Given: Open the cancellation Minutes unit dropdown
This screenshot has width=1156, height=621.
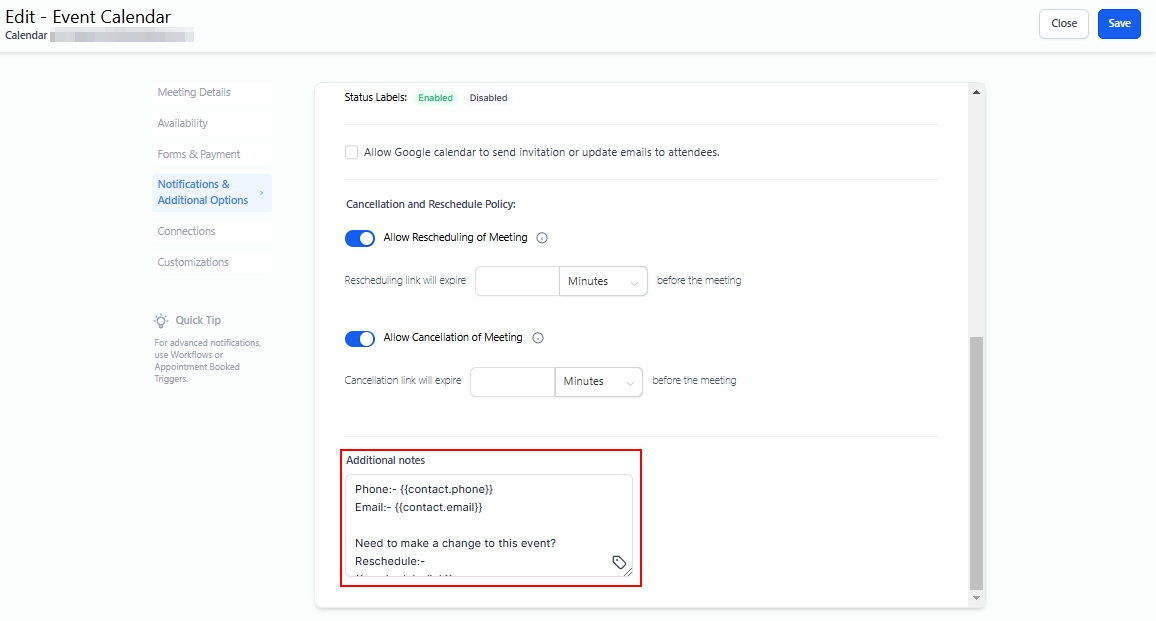Looking at the screenshot, I should click(598, 381).
